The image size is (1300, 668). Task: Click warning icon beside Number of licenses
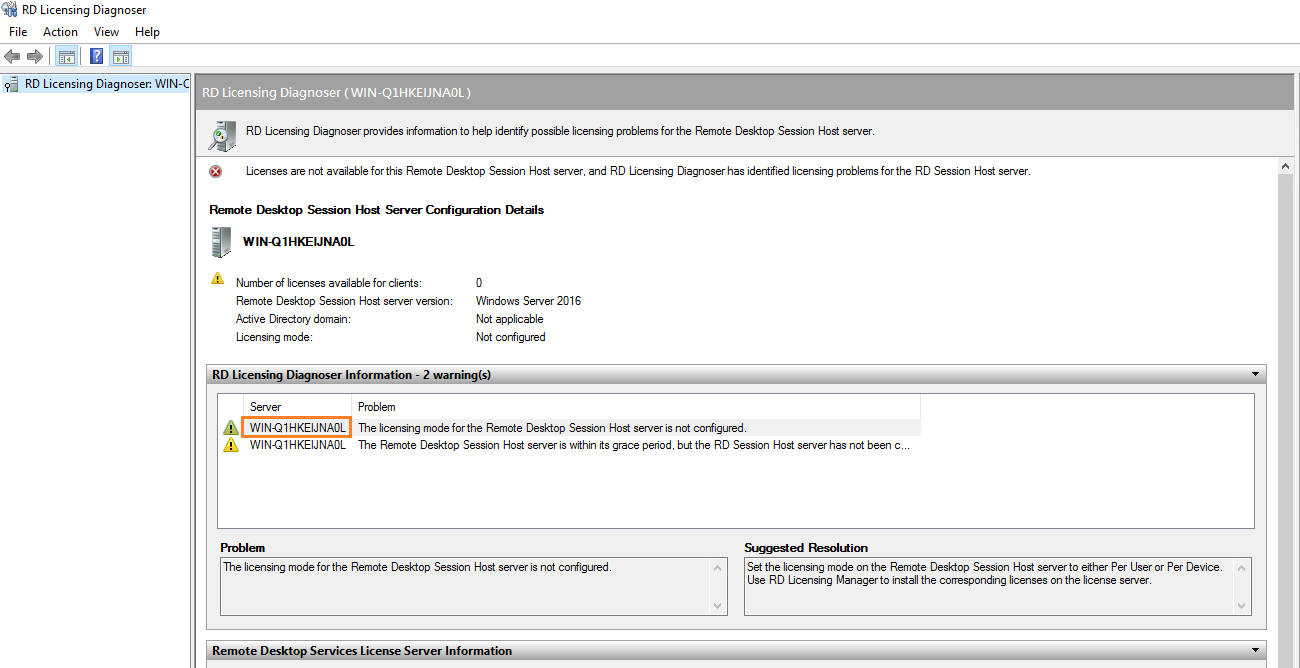pyautogui.click(x=217, y=279)
